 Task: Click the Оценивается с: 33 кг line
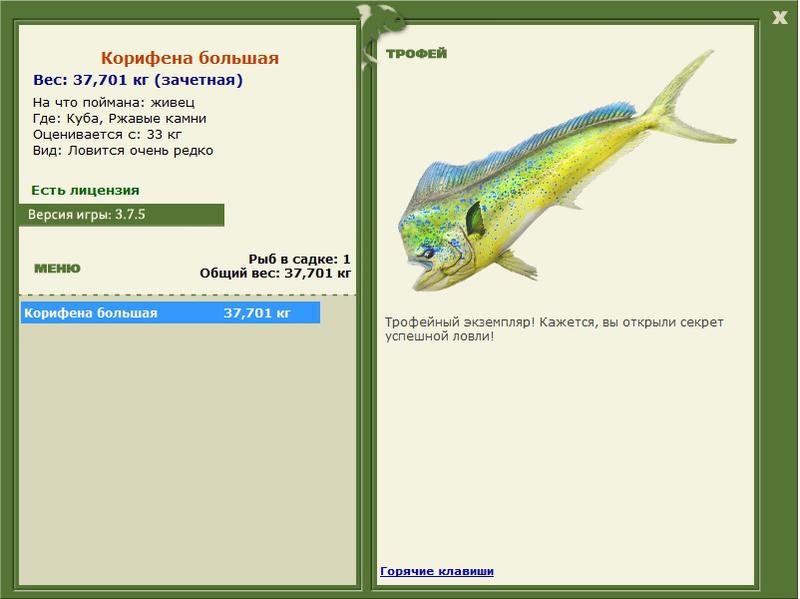pyautogui.click(x=107, y=134)
